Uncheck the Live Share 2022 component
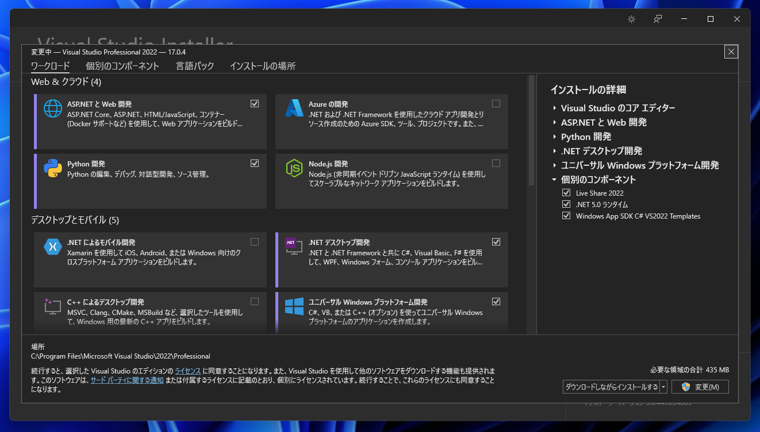This screenshot has width=760, height=432. 566,192
